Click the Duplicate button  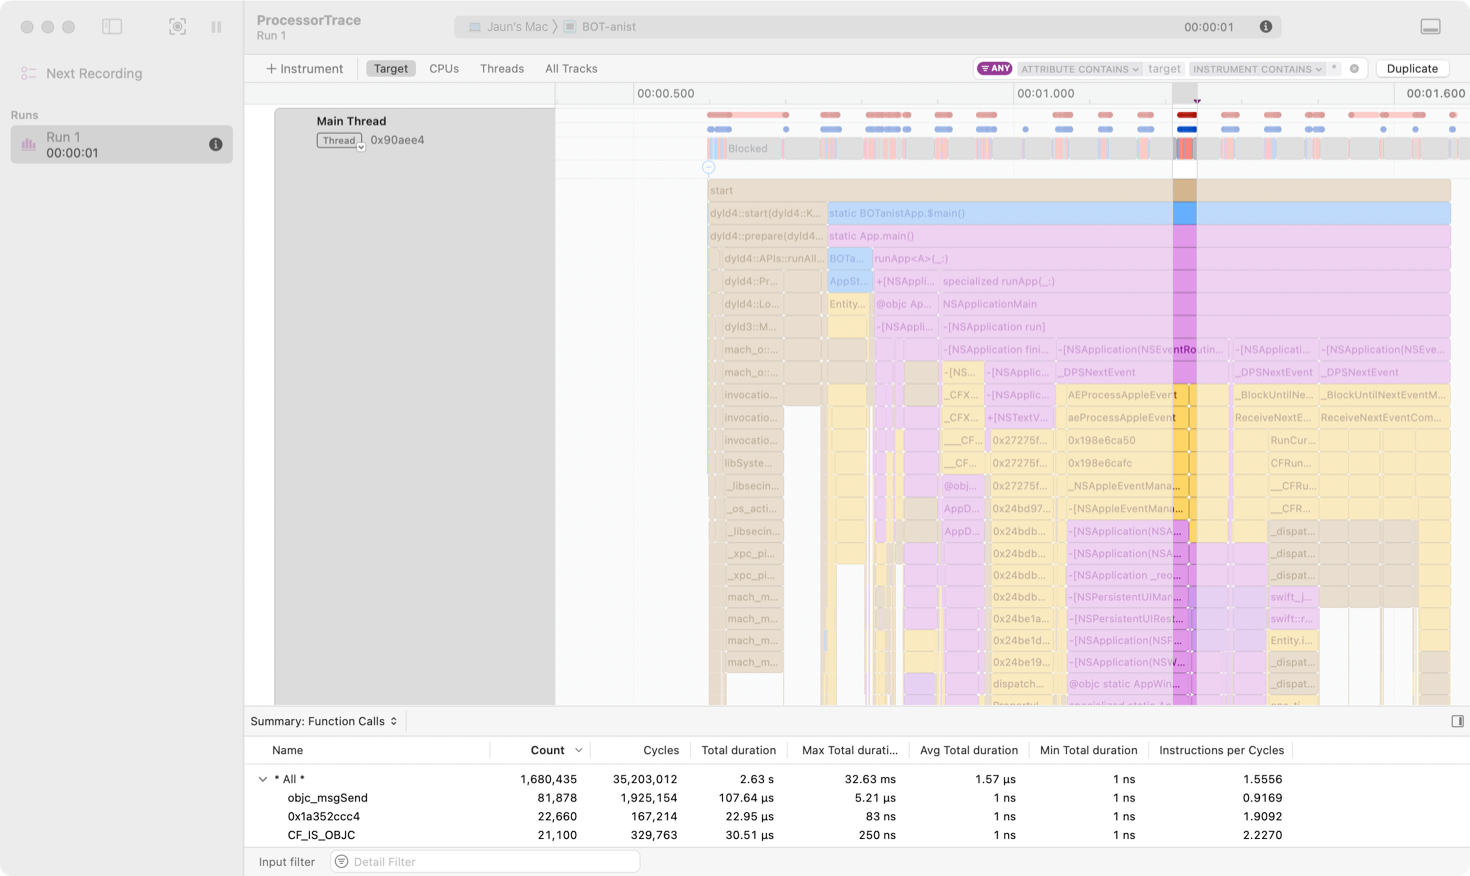point(1412,69)
